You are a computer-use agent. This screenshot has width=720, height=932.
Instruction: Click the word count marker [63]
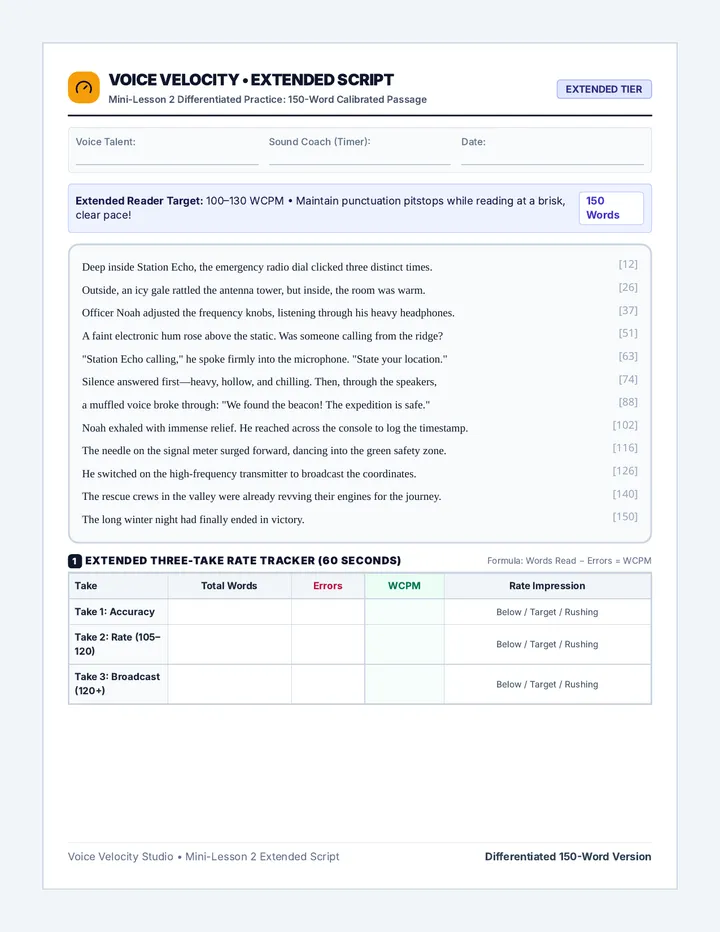click(628, 356)
